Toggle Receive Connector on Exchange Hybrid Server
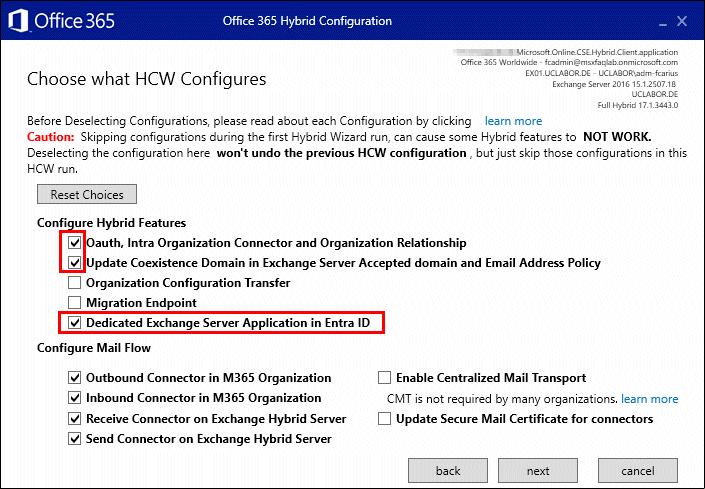 [75, 418]
